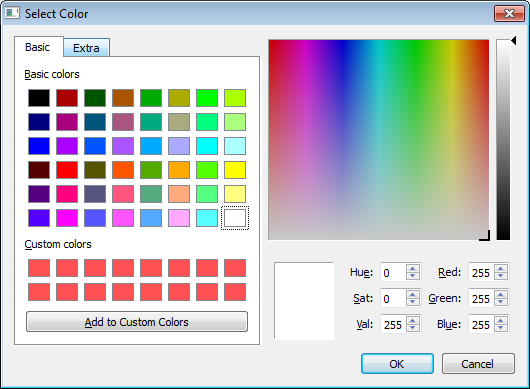Pick the brown swatch in top row
Viewport: 530px width, 389px height.
pos(123,98)
